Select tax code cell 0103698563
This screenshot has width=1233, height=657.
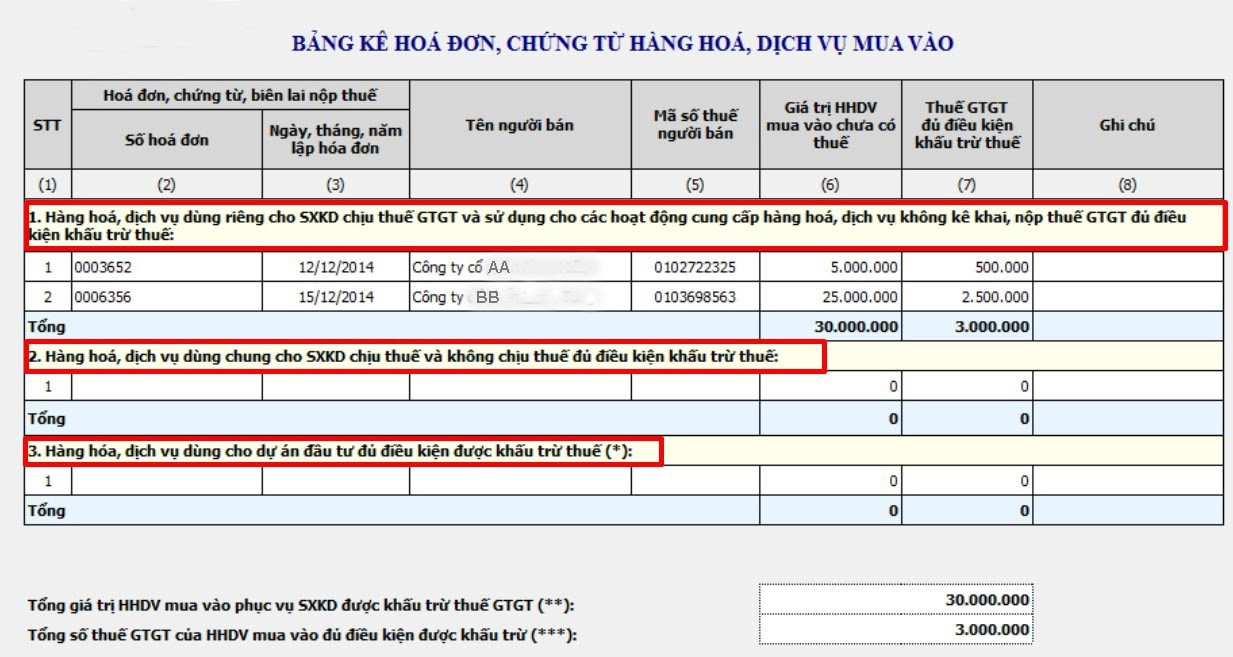click(695, 297)
